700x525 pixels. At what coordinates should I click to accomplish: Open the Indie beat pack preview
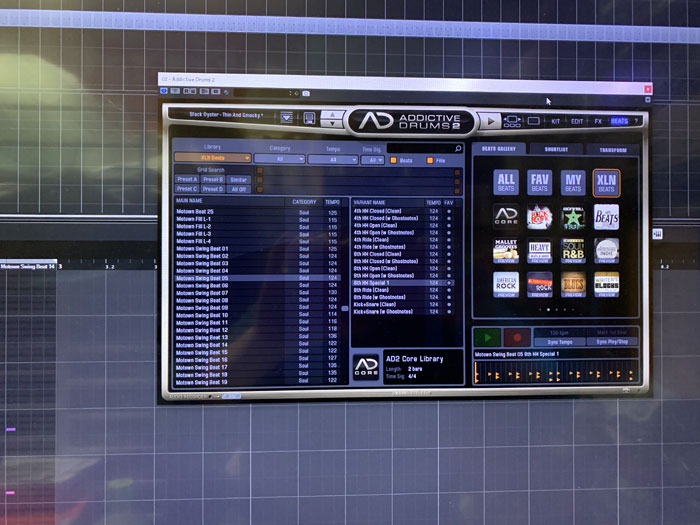pyautogui.click(x=606, y=250)
